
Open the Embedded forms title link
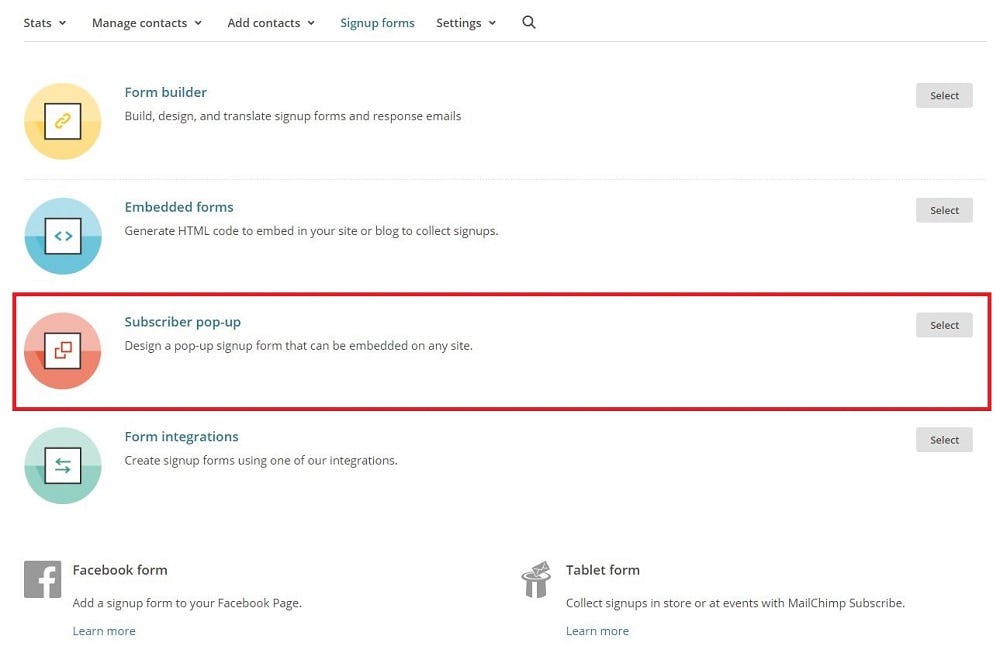(x=179, y=207)
